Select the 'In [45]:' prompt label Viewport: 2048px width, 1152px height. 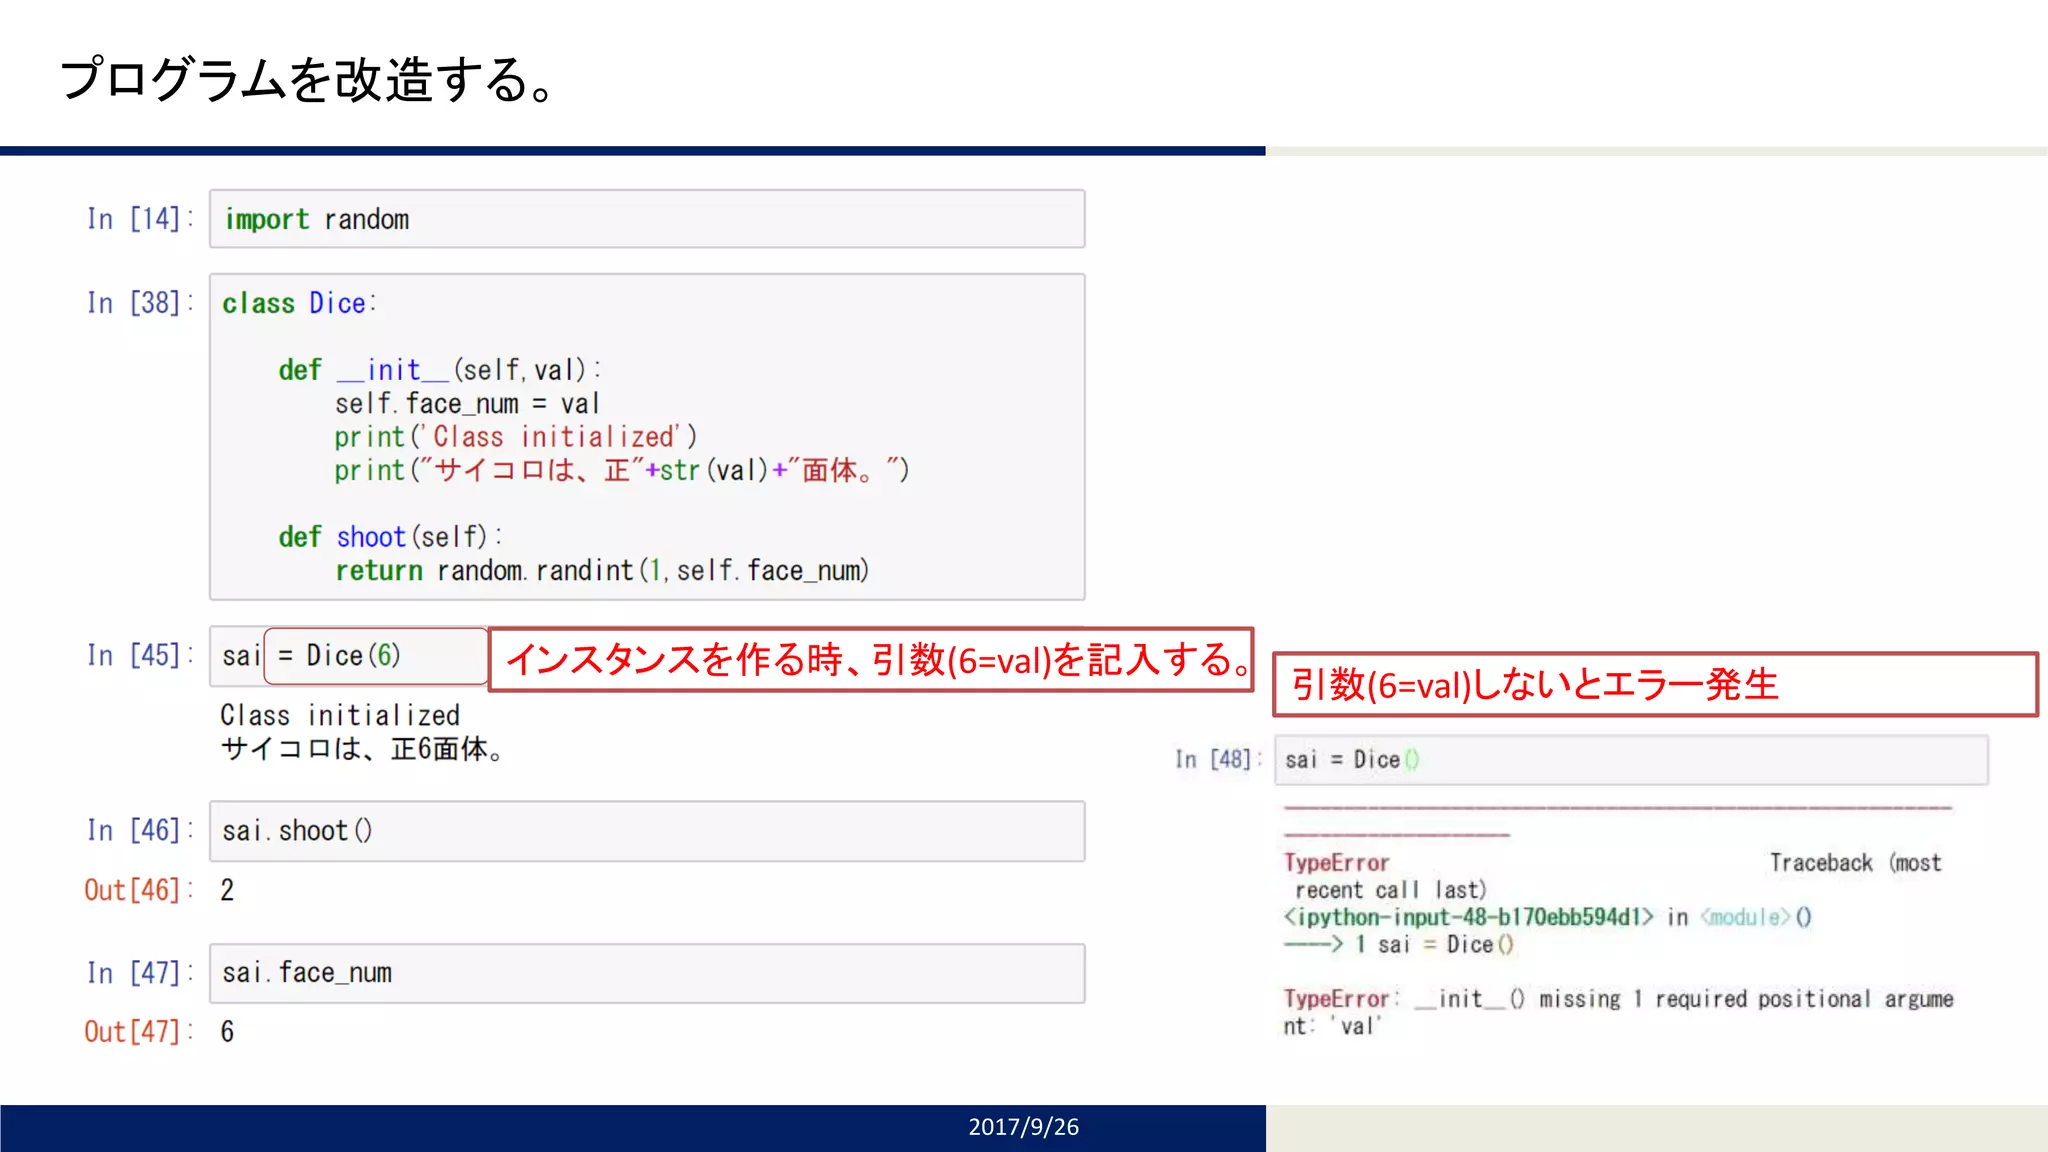(x=140, y=656)
